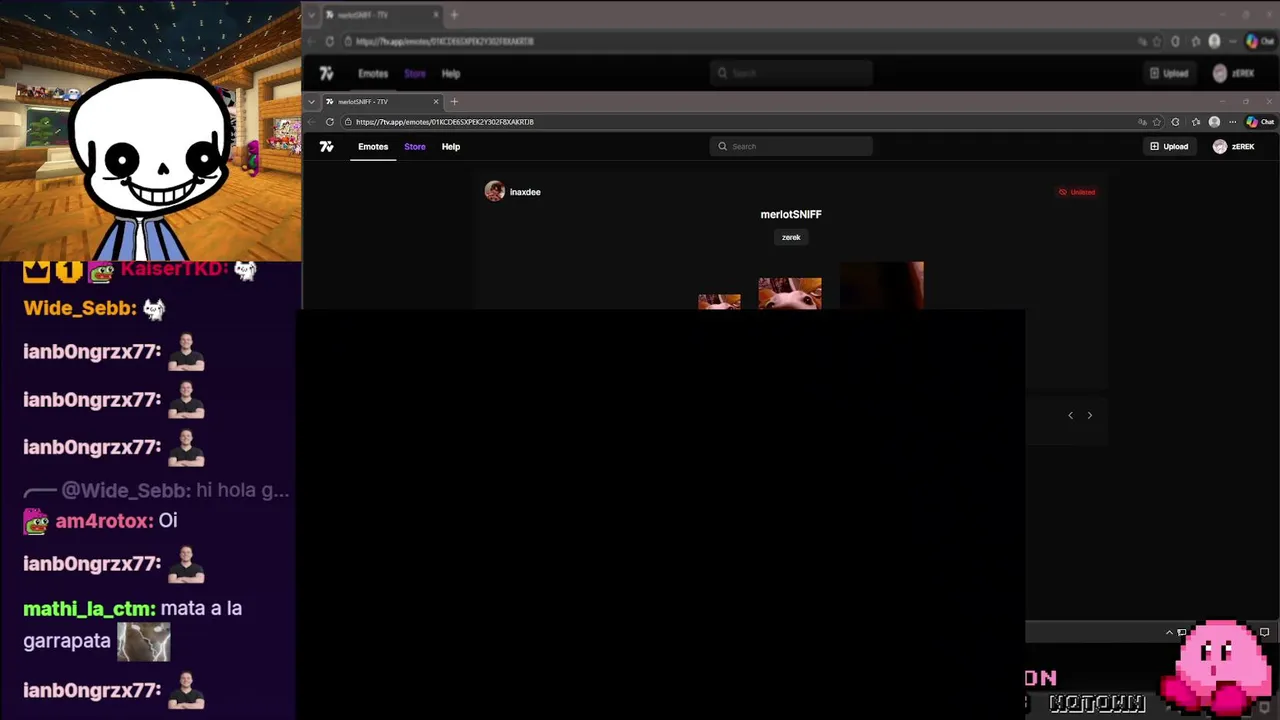Add page to favorites star in front window
This screenshot has width=1280, height=720.
(1157, 122)
